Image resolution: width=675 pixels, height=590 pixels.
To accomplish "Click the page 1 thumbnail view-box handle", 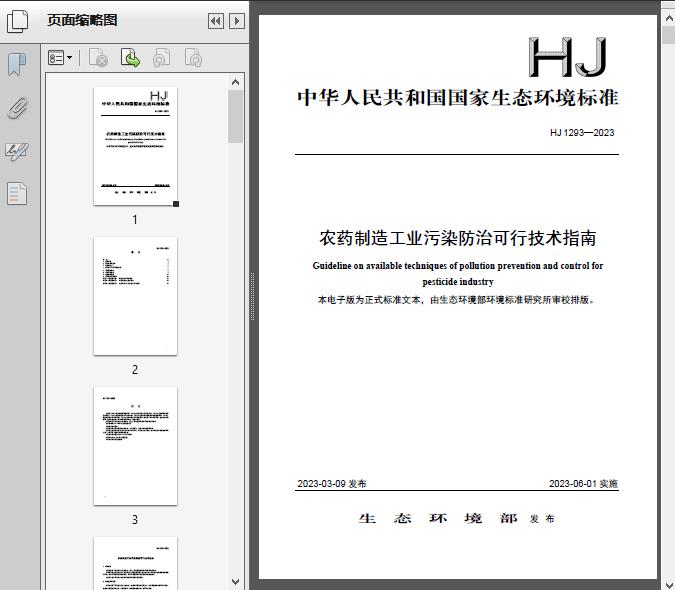I will pyautogui.click(x=176, y=204).
